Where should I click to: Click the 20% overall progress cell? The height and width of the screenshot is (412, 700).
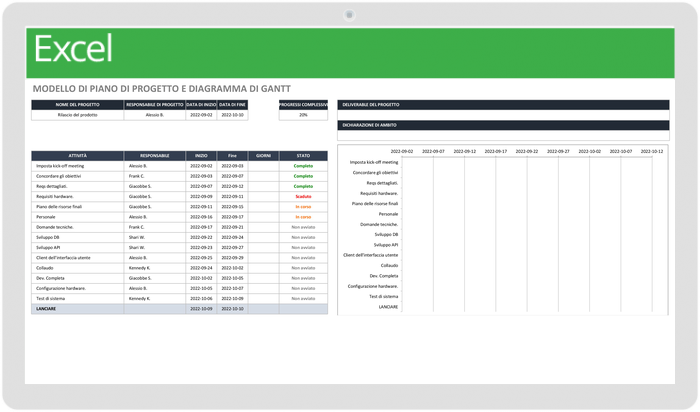click(303, 115)
